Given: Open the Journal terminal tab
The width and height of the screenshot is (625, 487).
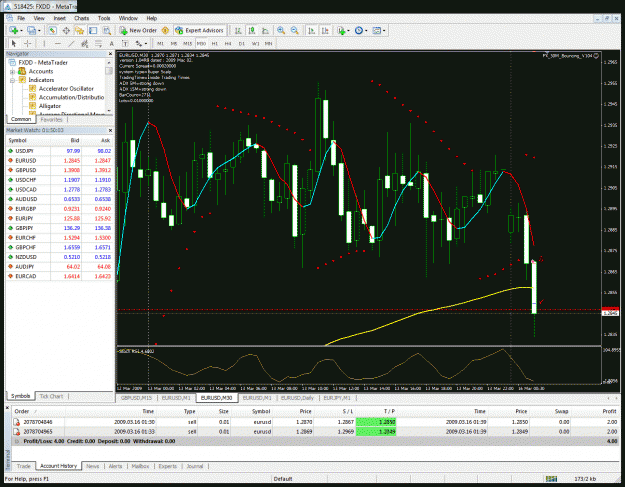Looking at the screenshot, I should coord(195,466).
